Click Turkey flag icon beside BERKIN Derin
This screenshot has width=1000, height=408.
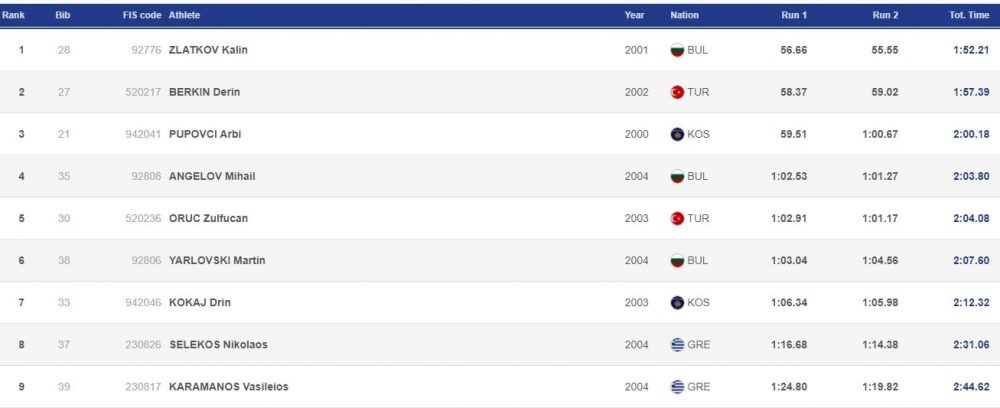point(677,92)
